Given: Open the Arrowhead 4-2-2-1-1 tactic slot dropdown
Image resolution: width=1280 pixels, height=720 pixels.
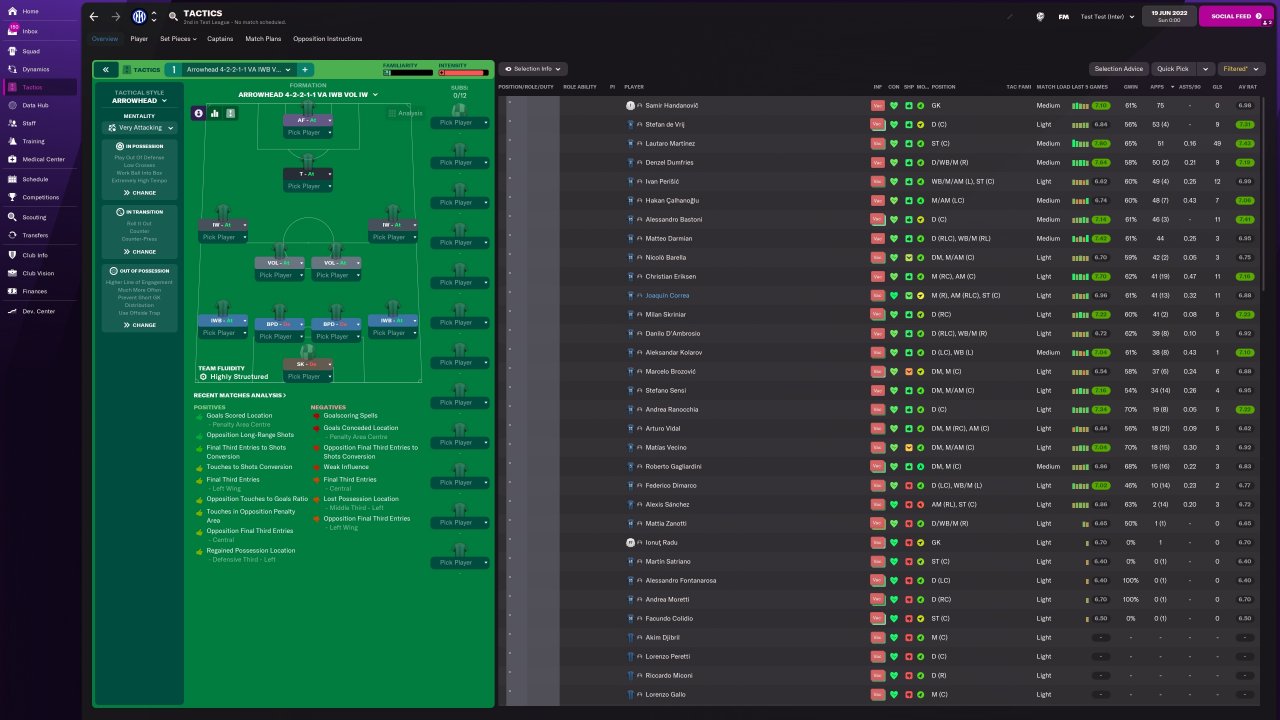Looking at the screenshot, I should click(239, 70).
